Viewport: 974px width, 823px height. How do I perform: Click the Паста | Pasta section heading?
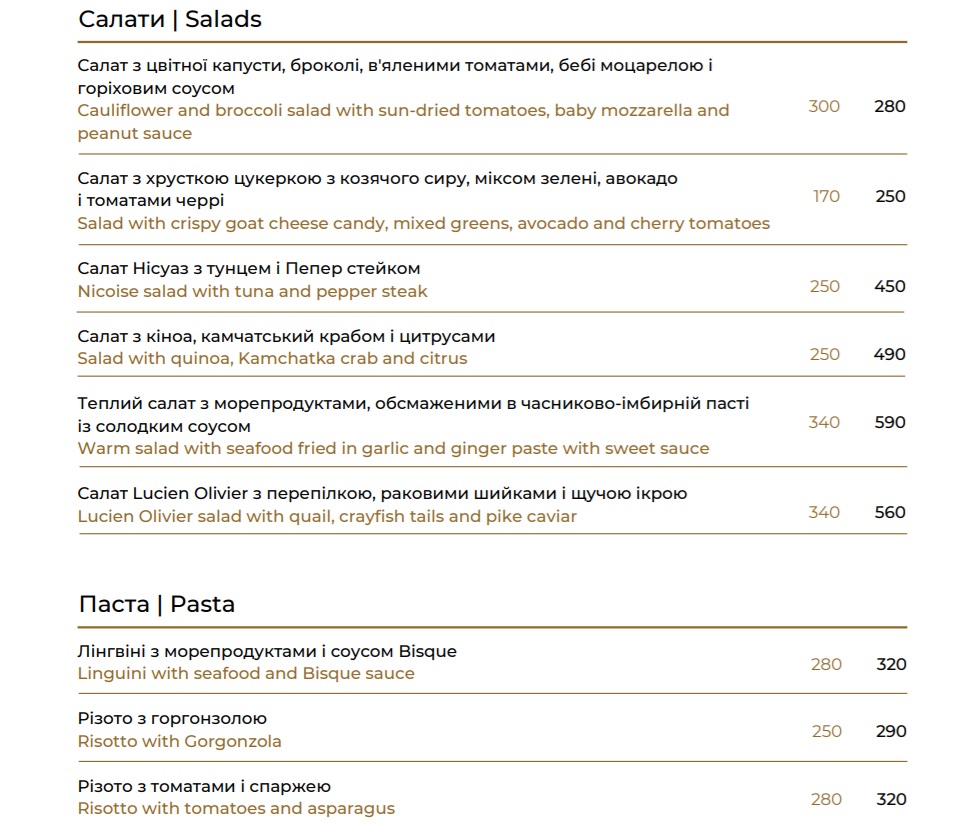pos(157,604)
